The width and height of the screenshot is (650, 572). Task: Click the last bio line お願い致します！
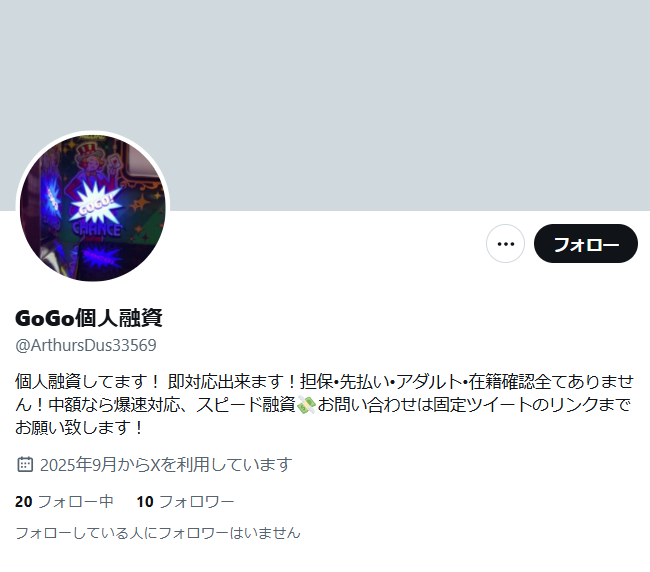[80, 428]
